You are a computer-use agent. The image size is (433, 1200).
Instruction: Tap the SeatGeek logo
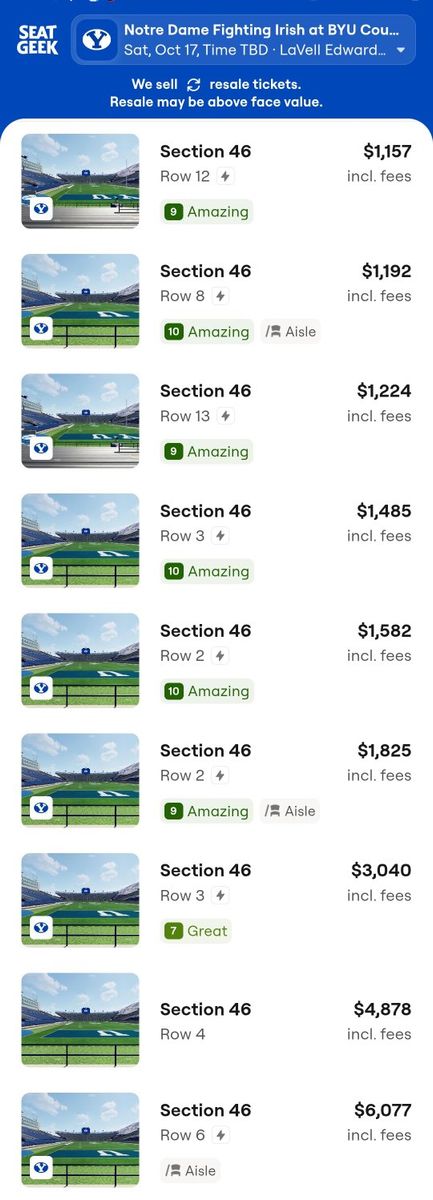tap(38, 40)
